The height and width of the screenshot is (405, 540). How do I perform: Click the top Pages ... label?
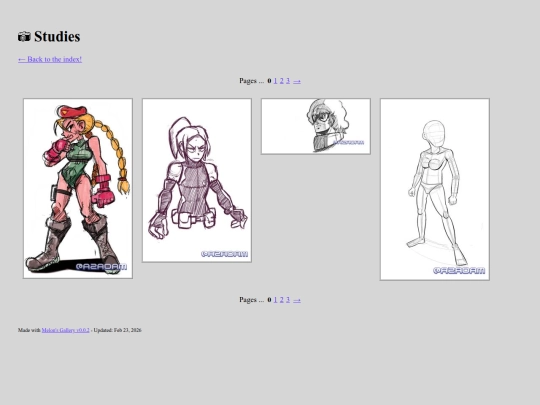pyautogui.click(x=252, y=81)
